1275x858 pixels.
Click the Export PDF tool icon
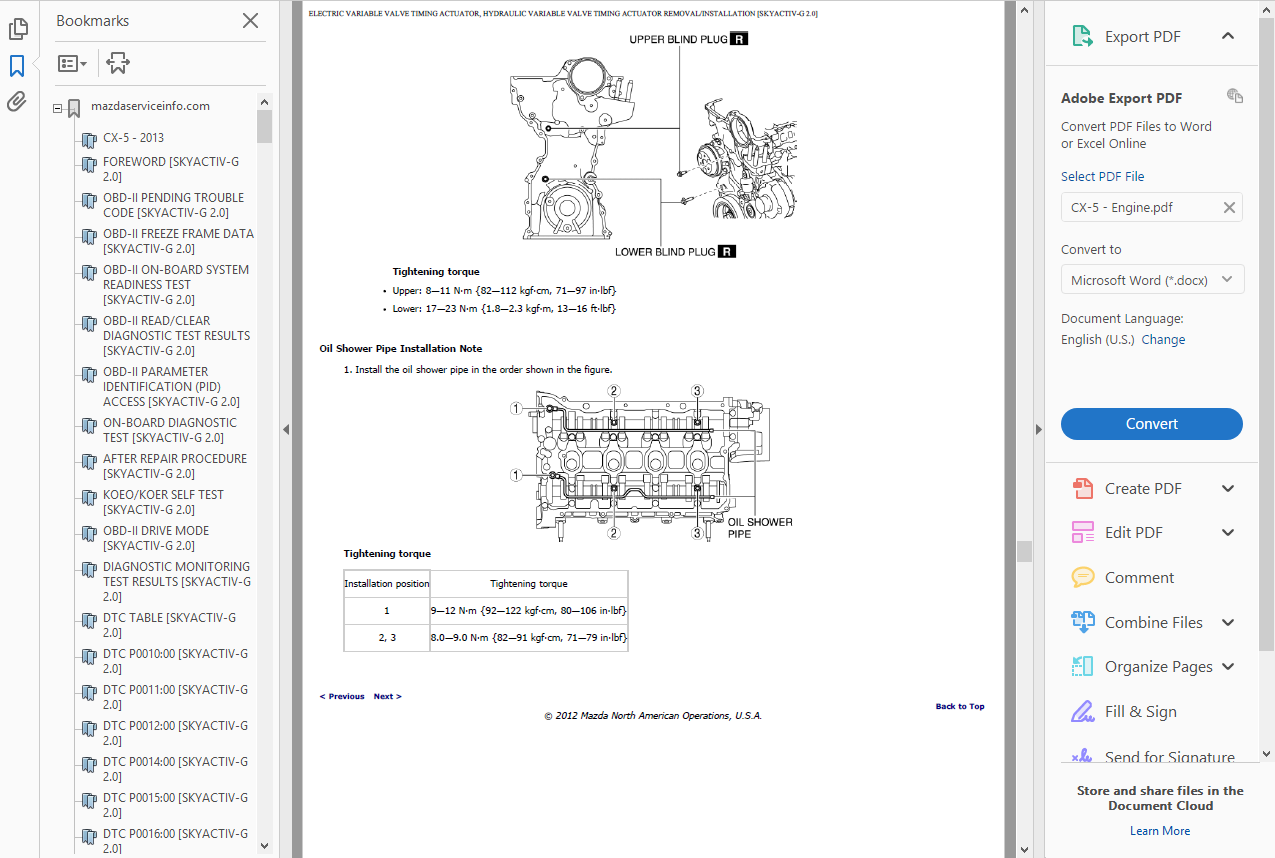point(1082,37)
